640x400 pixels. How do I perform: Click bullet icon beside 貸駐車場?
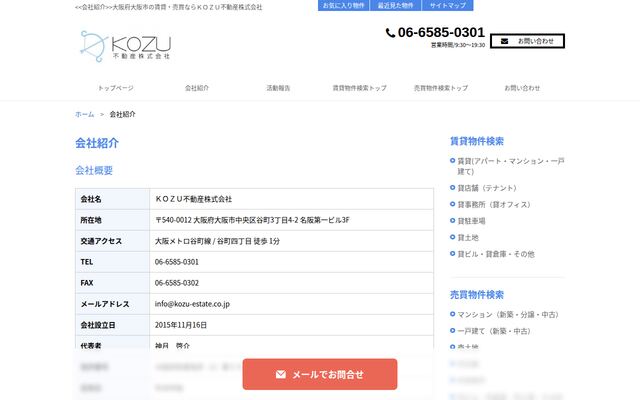pyautogui.click(x=452, y=221)
